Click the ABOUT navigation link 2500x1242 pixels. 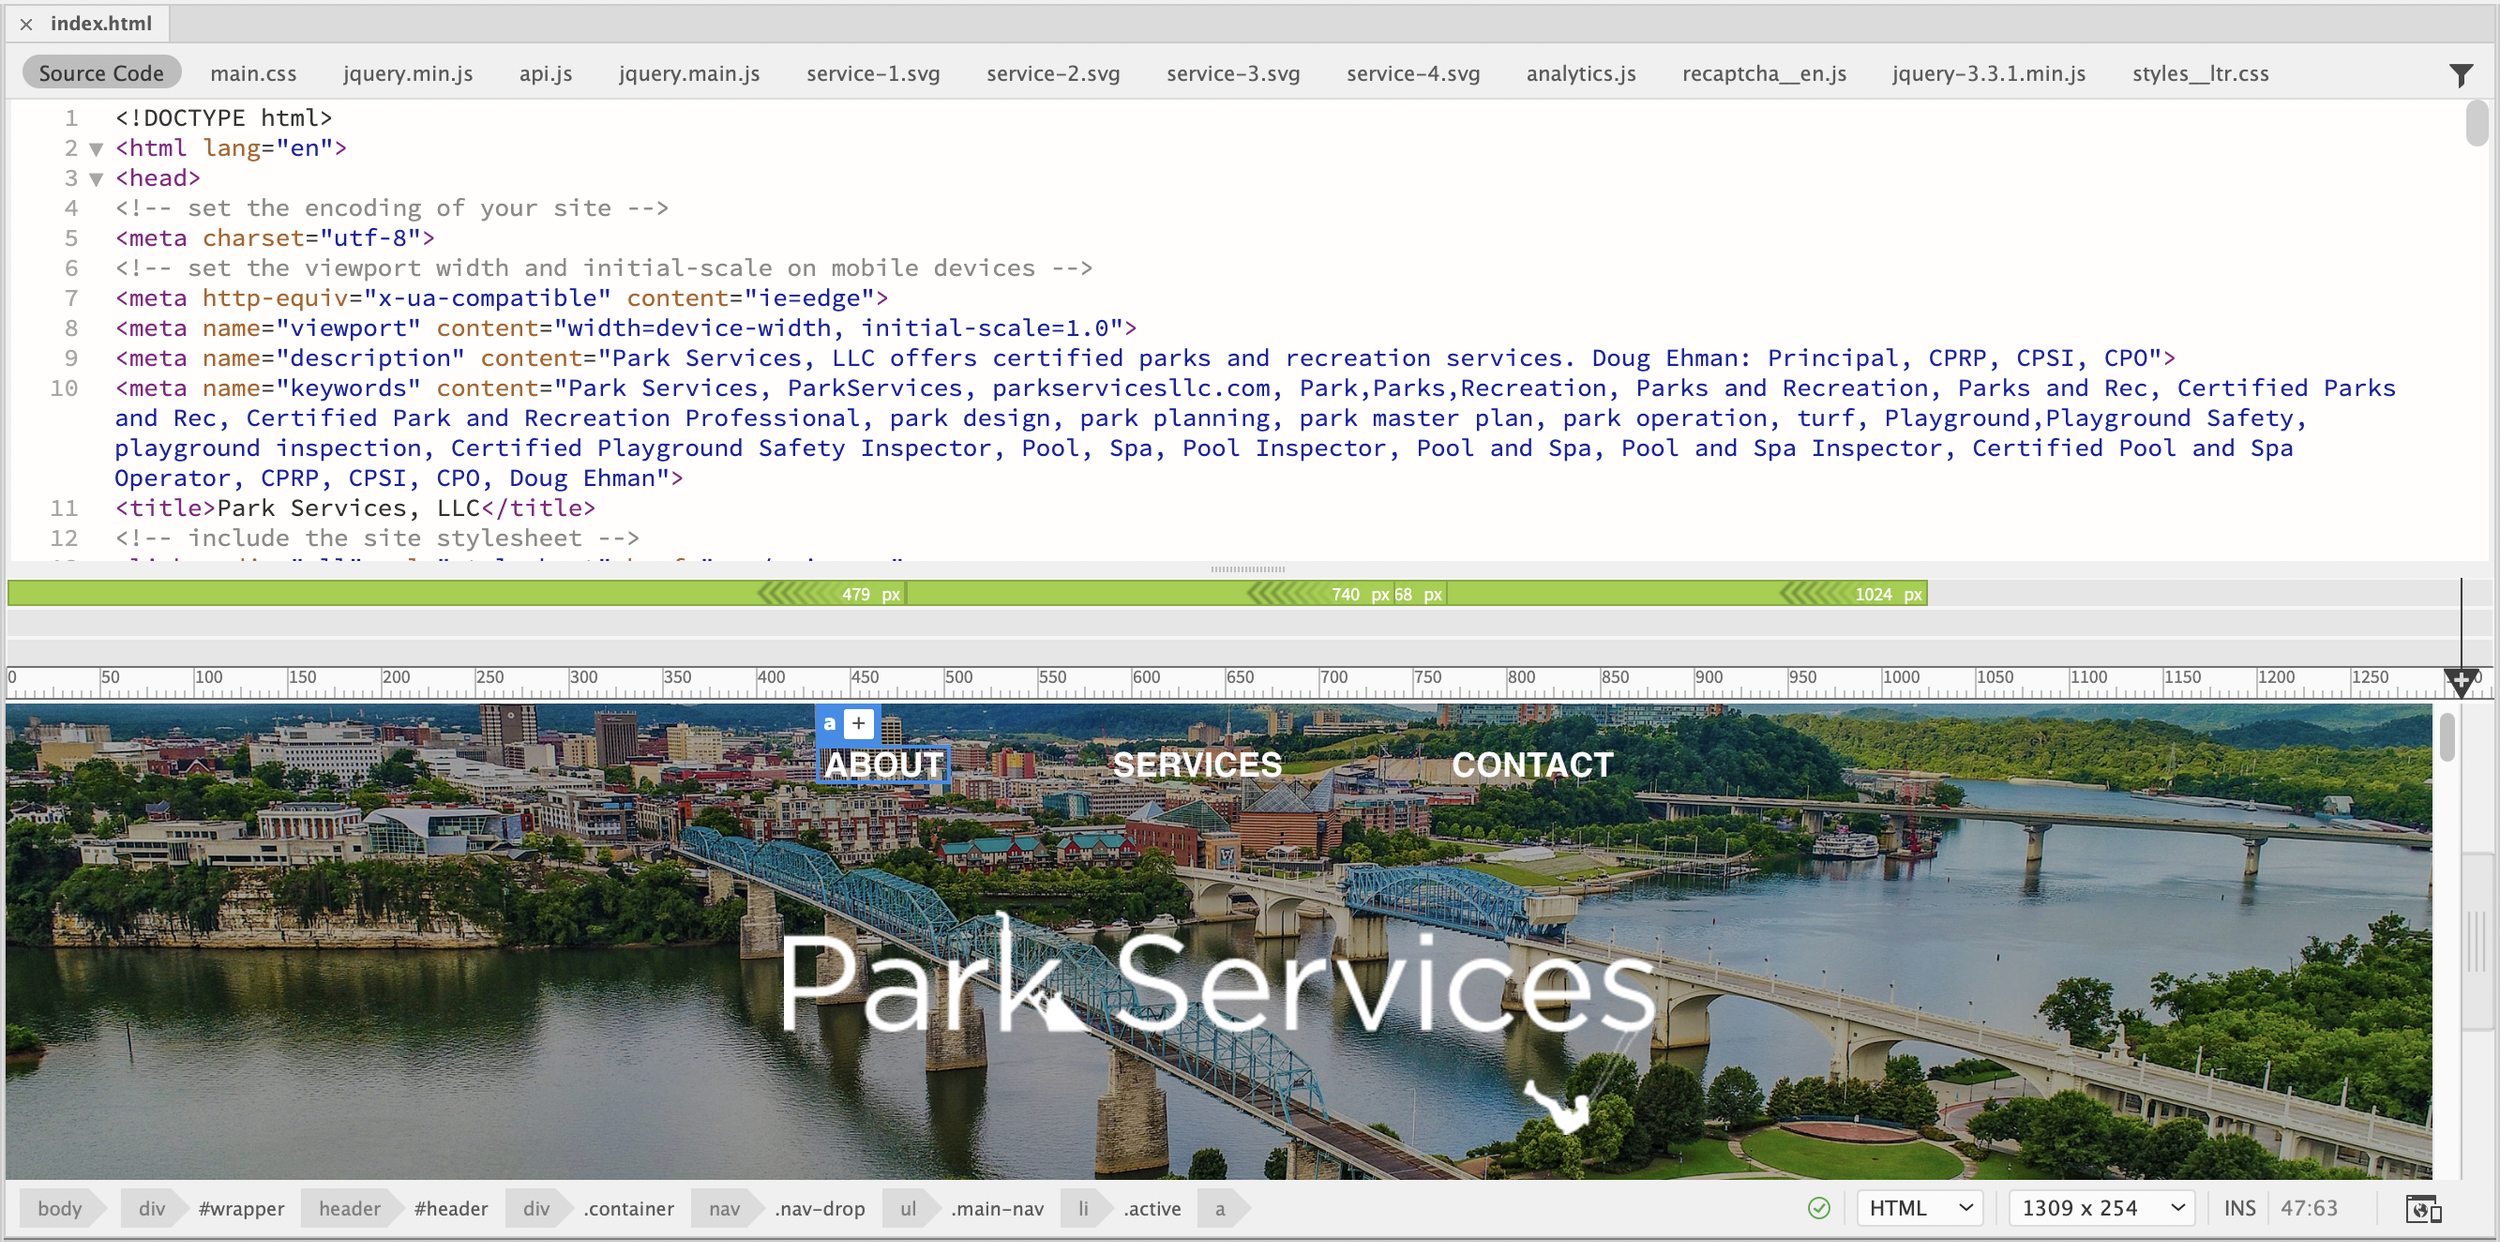click(x=884, y=765)
